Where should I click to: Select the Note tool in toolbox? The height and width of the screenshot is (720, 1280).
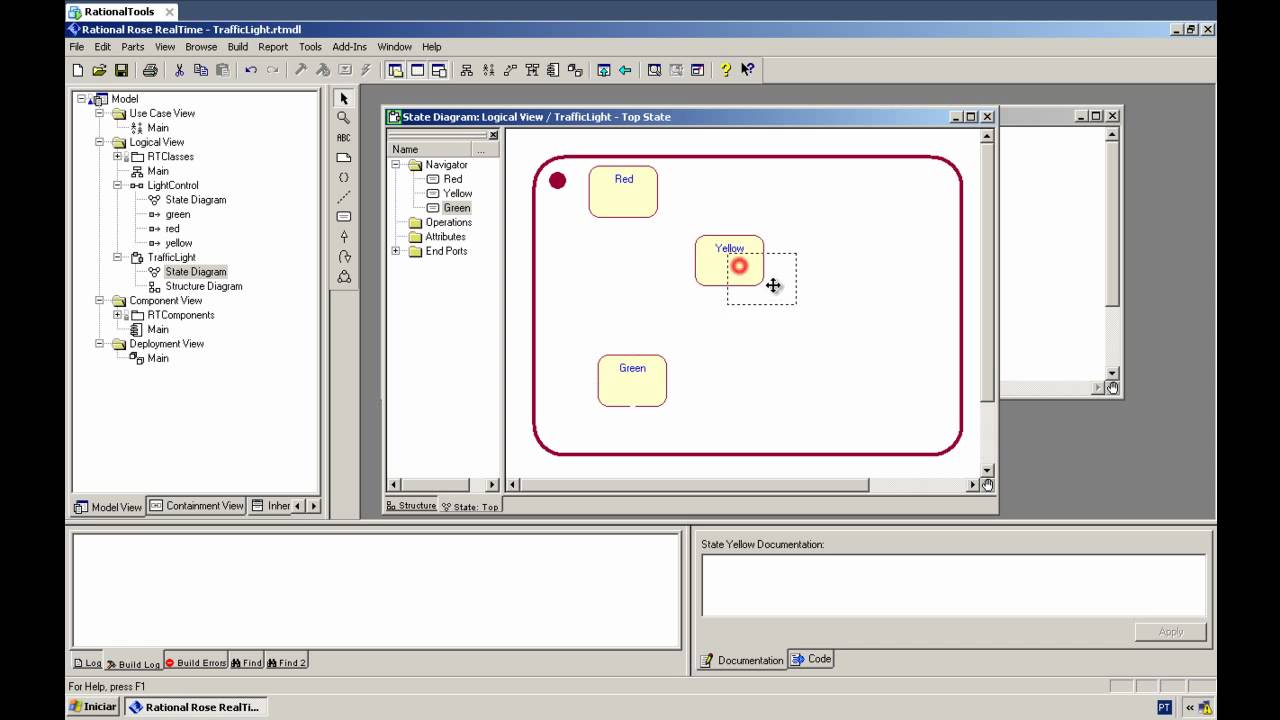[x=343, y=158]
